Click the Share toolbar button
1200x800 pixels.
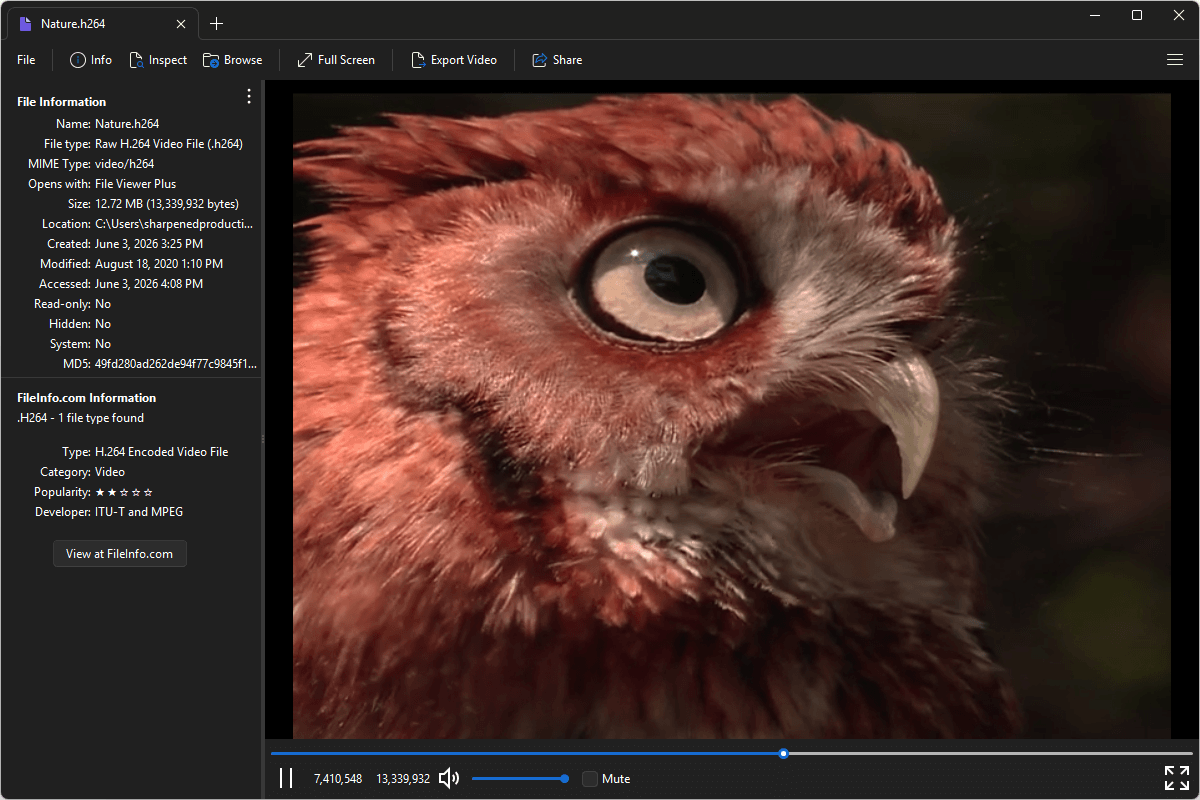[557, 60]
